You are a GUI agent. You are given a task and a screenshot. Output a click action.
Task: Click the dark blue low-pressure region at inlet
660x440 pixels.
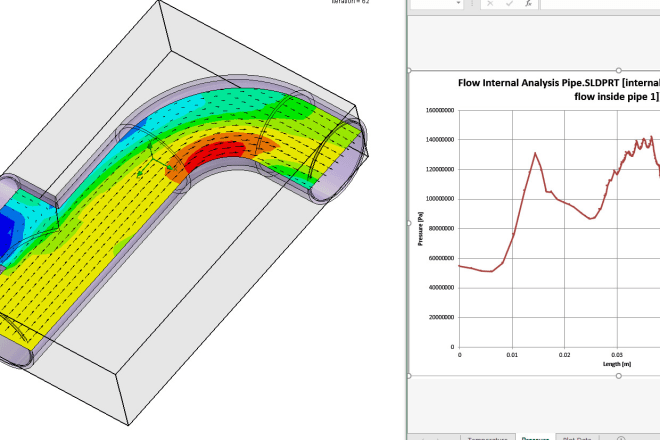[x=6, y=233]
